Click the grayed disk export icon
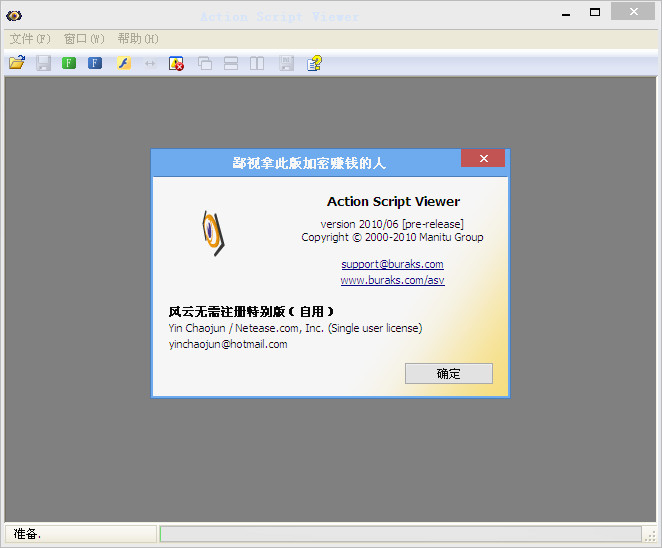This screenshot has width=662, height=548. click(286, 63)
